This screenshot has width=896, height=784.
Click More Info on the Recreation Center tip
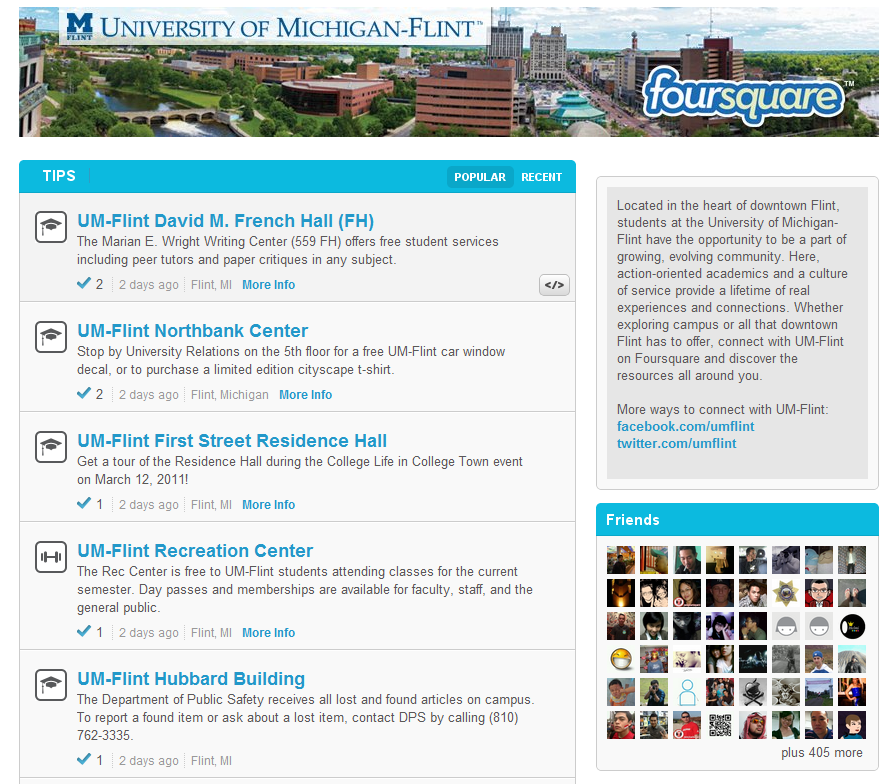pos(269,633)
